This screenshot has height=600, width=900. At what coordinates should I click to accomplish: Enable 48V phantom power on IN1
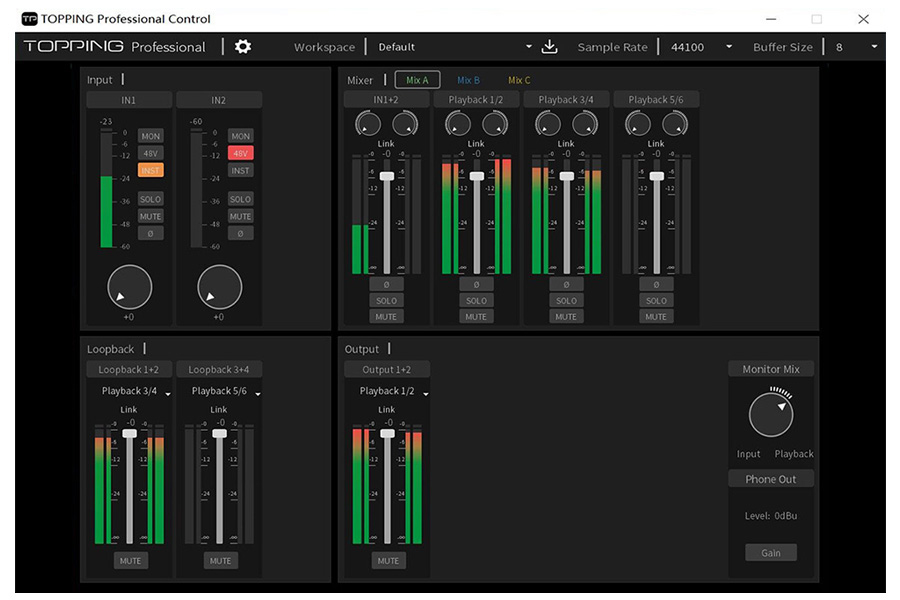pyautogui.click(x=151, y=153)
